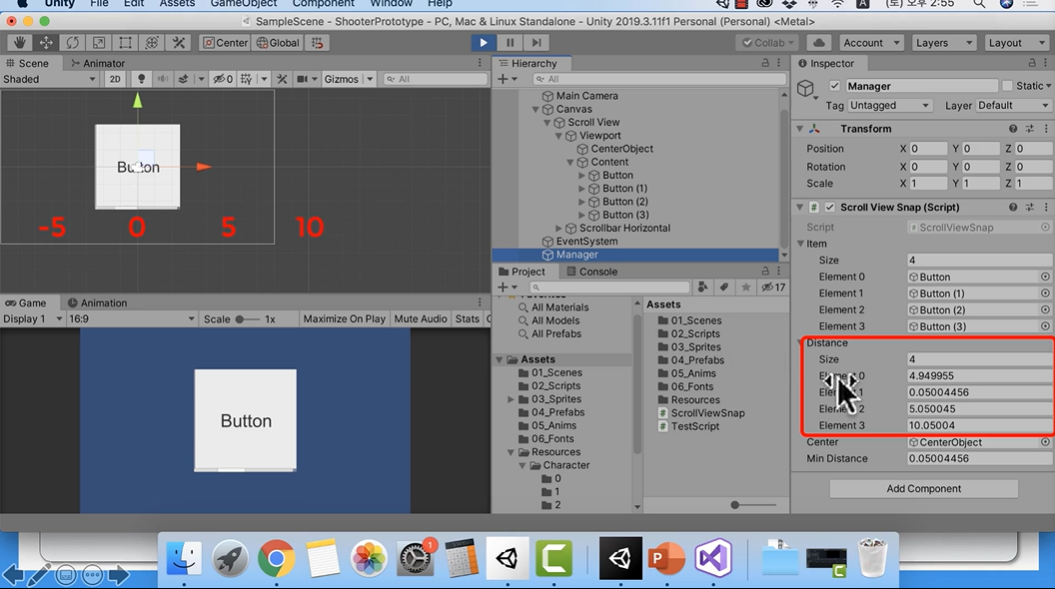Collapse the Canvas tree node
The image size is (1055, 589).
tap(536, 109)
